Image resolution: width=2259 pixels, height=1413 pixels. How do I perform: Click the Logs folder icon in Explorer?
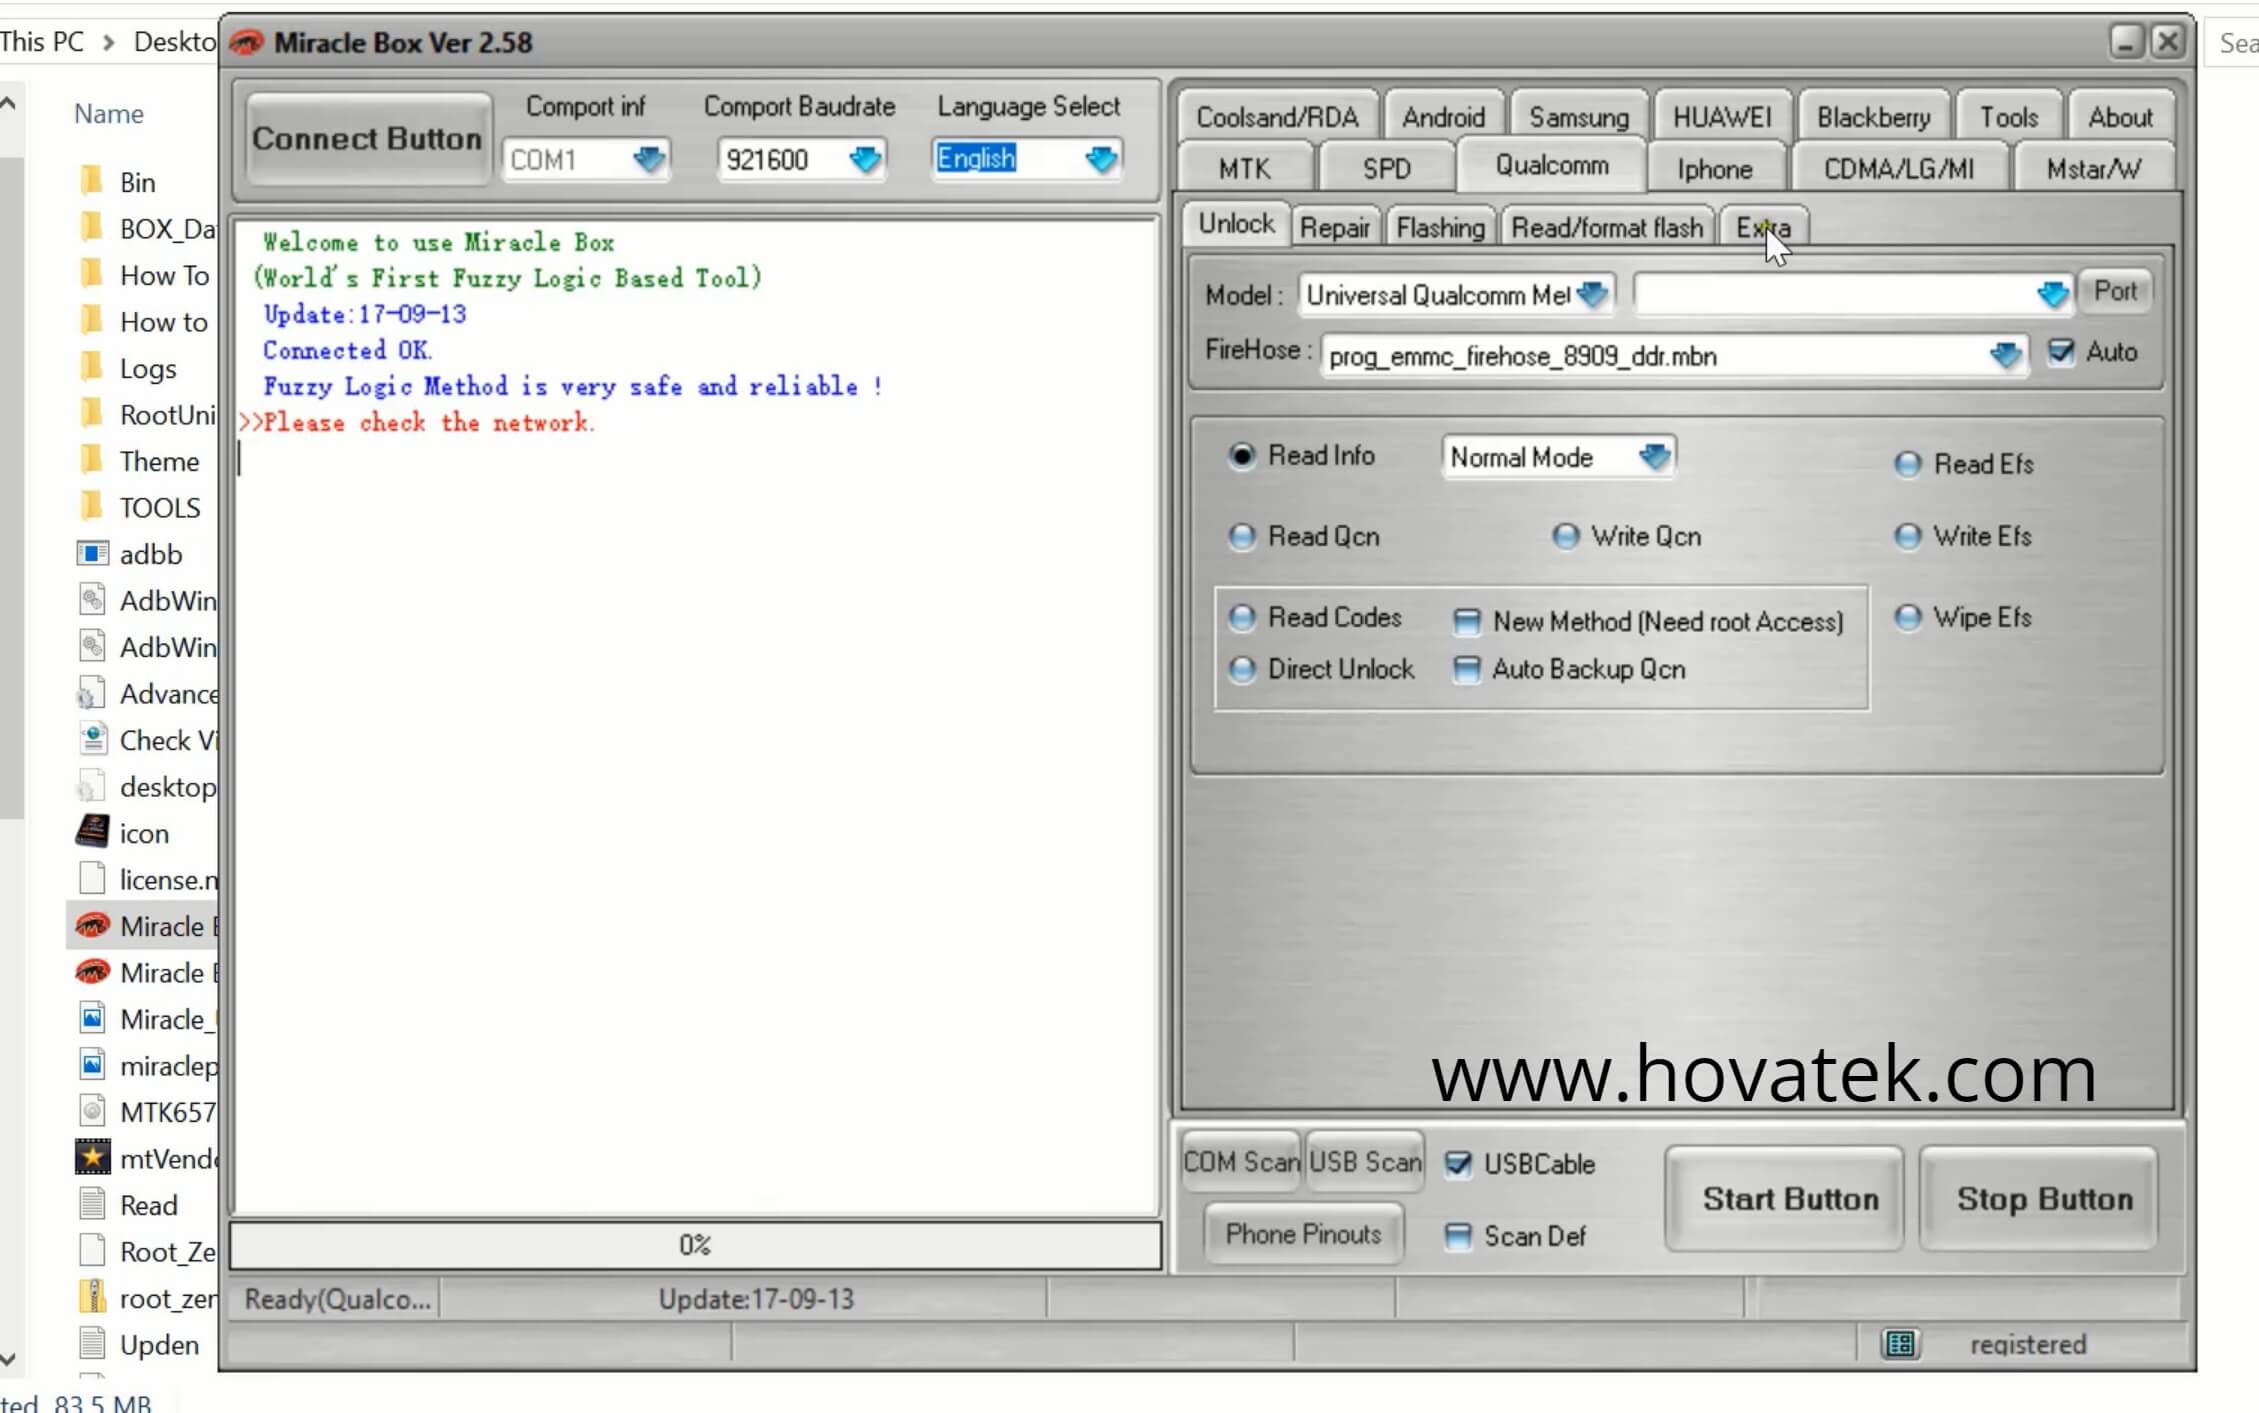(92, 367)
